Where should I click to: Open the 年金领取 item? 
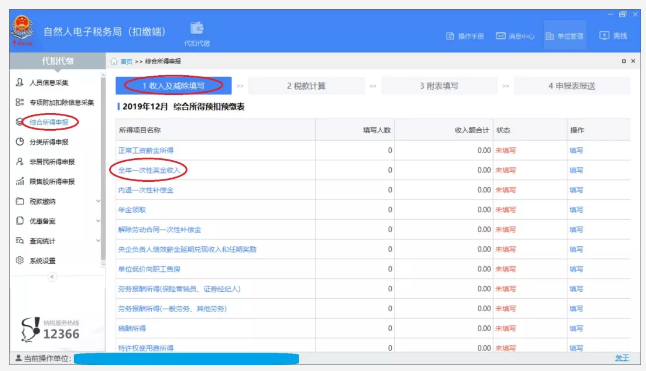click(132, 210)
